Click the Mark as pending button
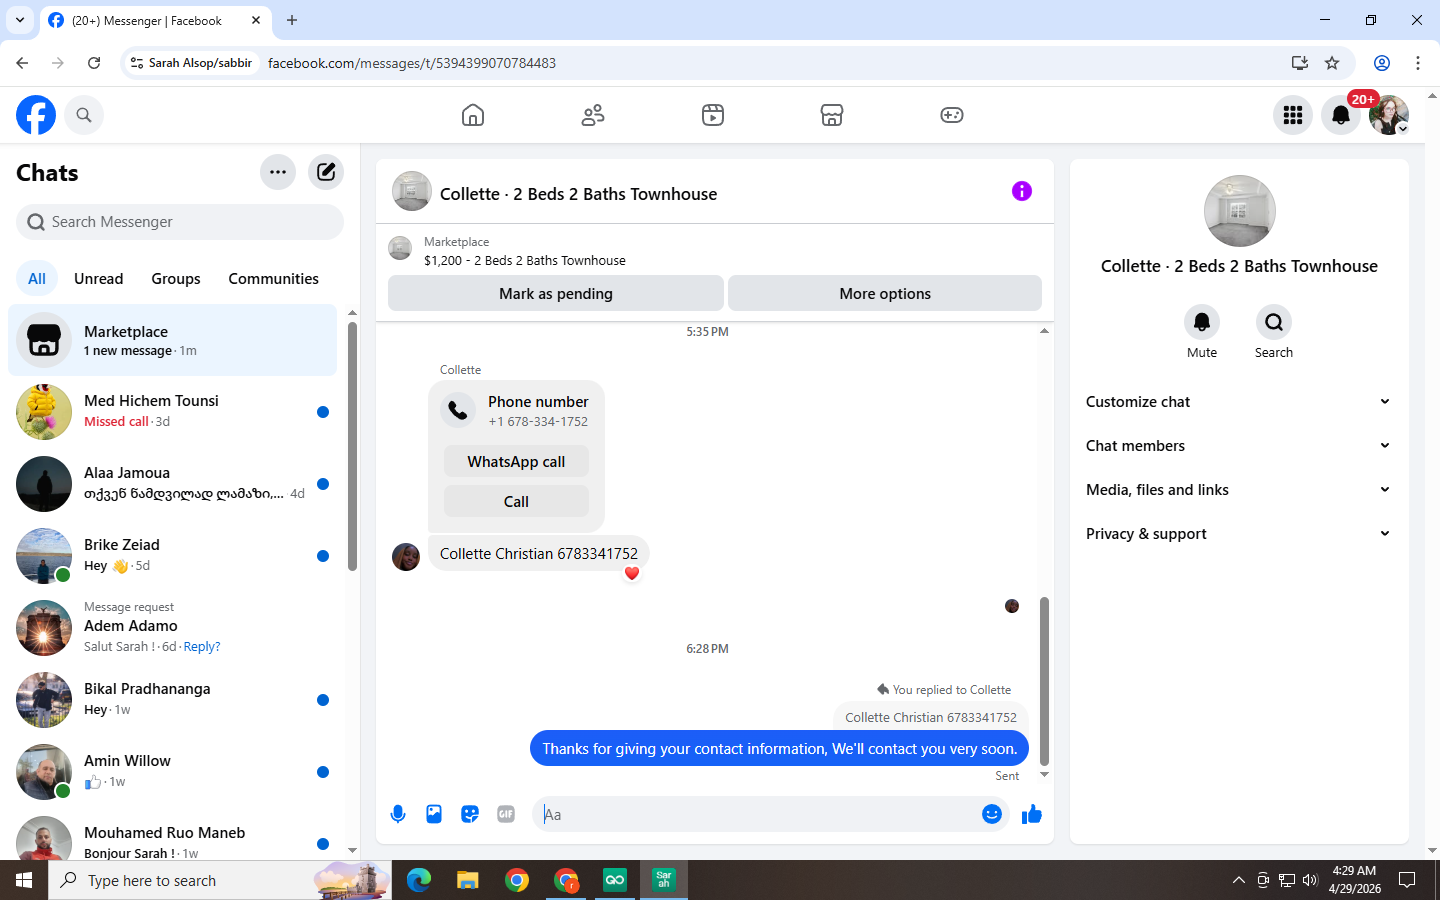Viewport: 1440px width, 900px height. [556, 294]
